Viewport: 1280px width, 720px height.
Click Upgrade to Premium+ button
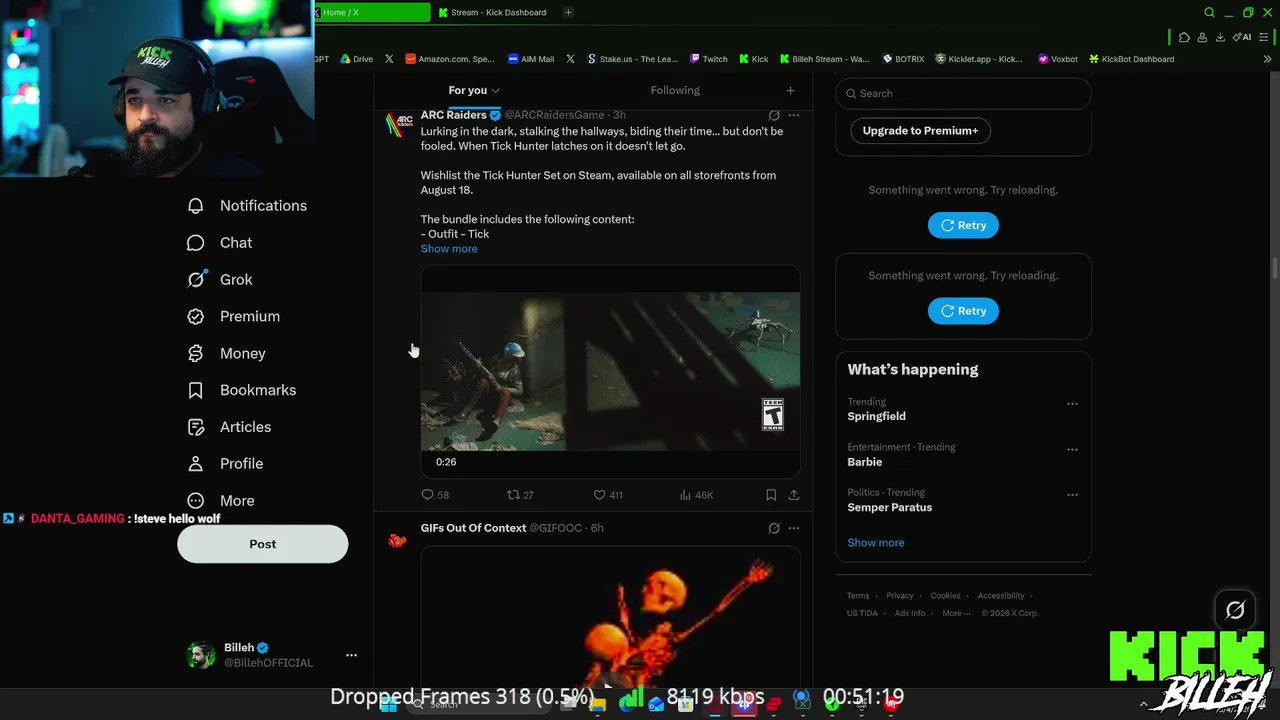pyautogui.click(x=920, y=131)
